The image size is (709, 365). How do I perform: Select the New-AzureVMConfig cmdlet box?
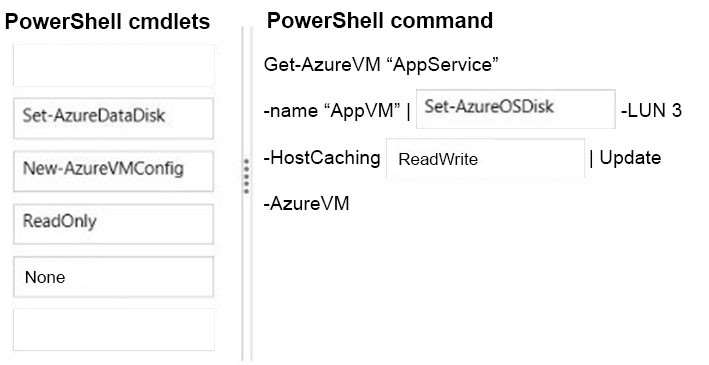113,171
